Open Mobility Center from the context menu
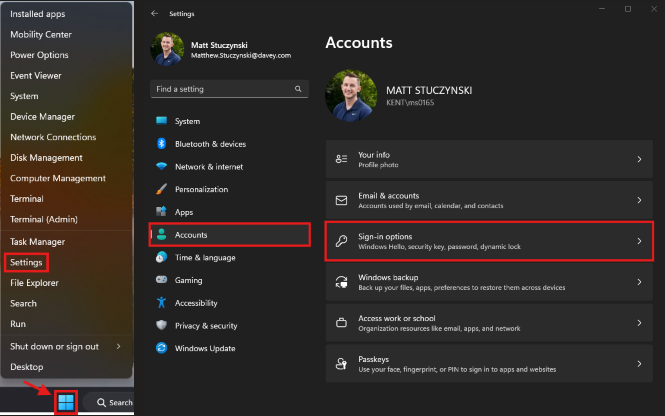 point(41,35)
